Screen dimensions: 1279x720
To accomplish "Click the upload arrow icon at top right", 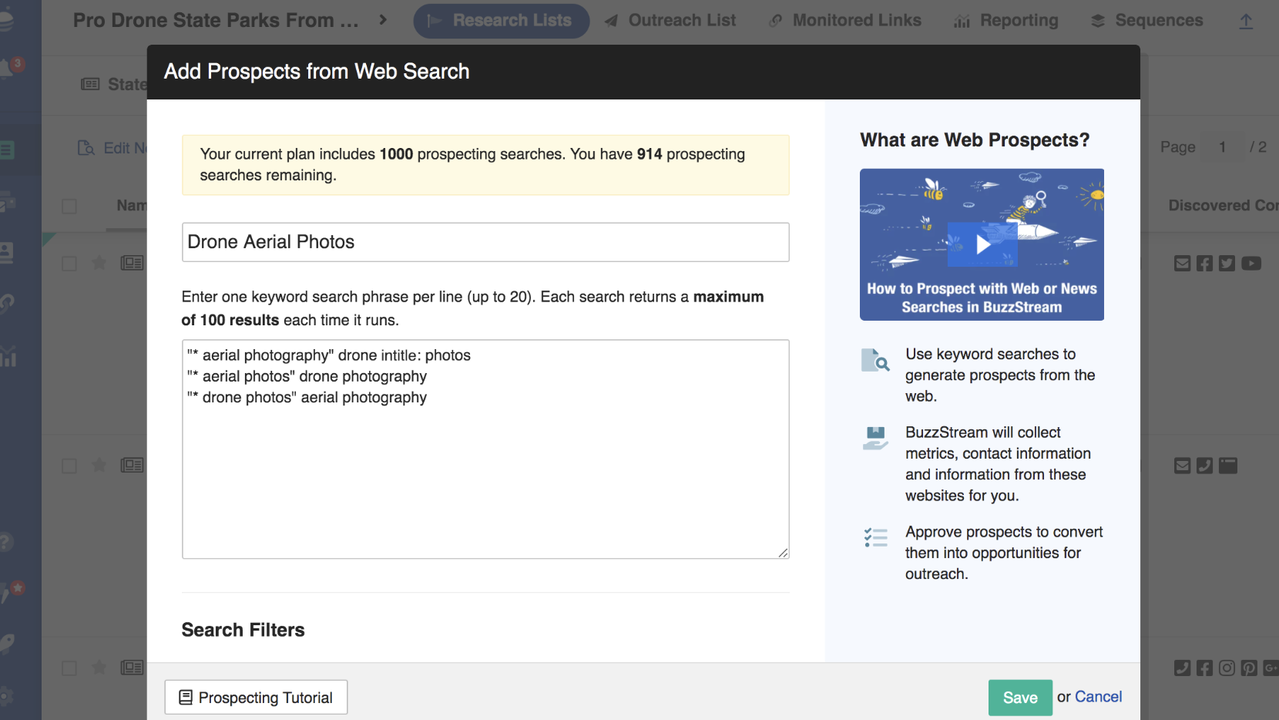I will click(x=1246, y=21).
